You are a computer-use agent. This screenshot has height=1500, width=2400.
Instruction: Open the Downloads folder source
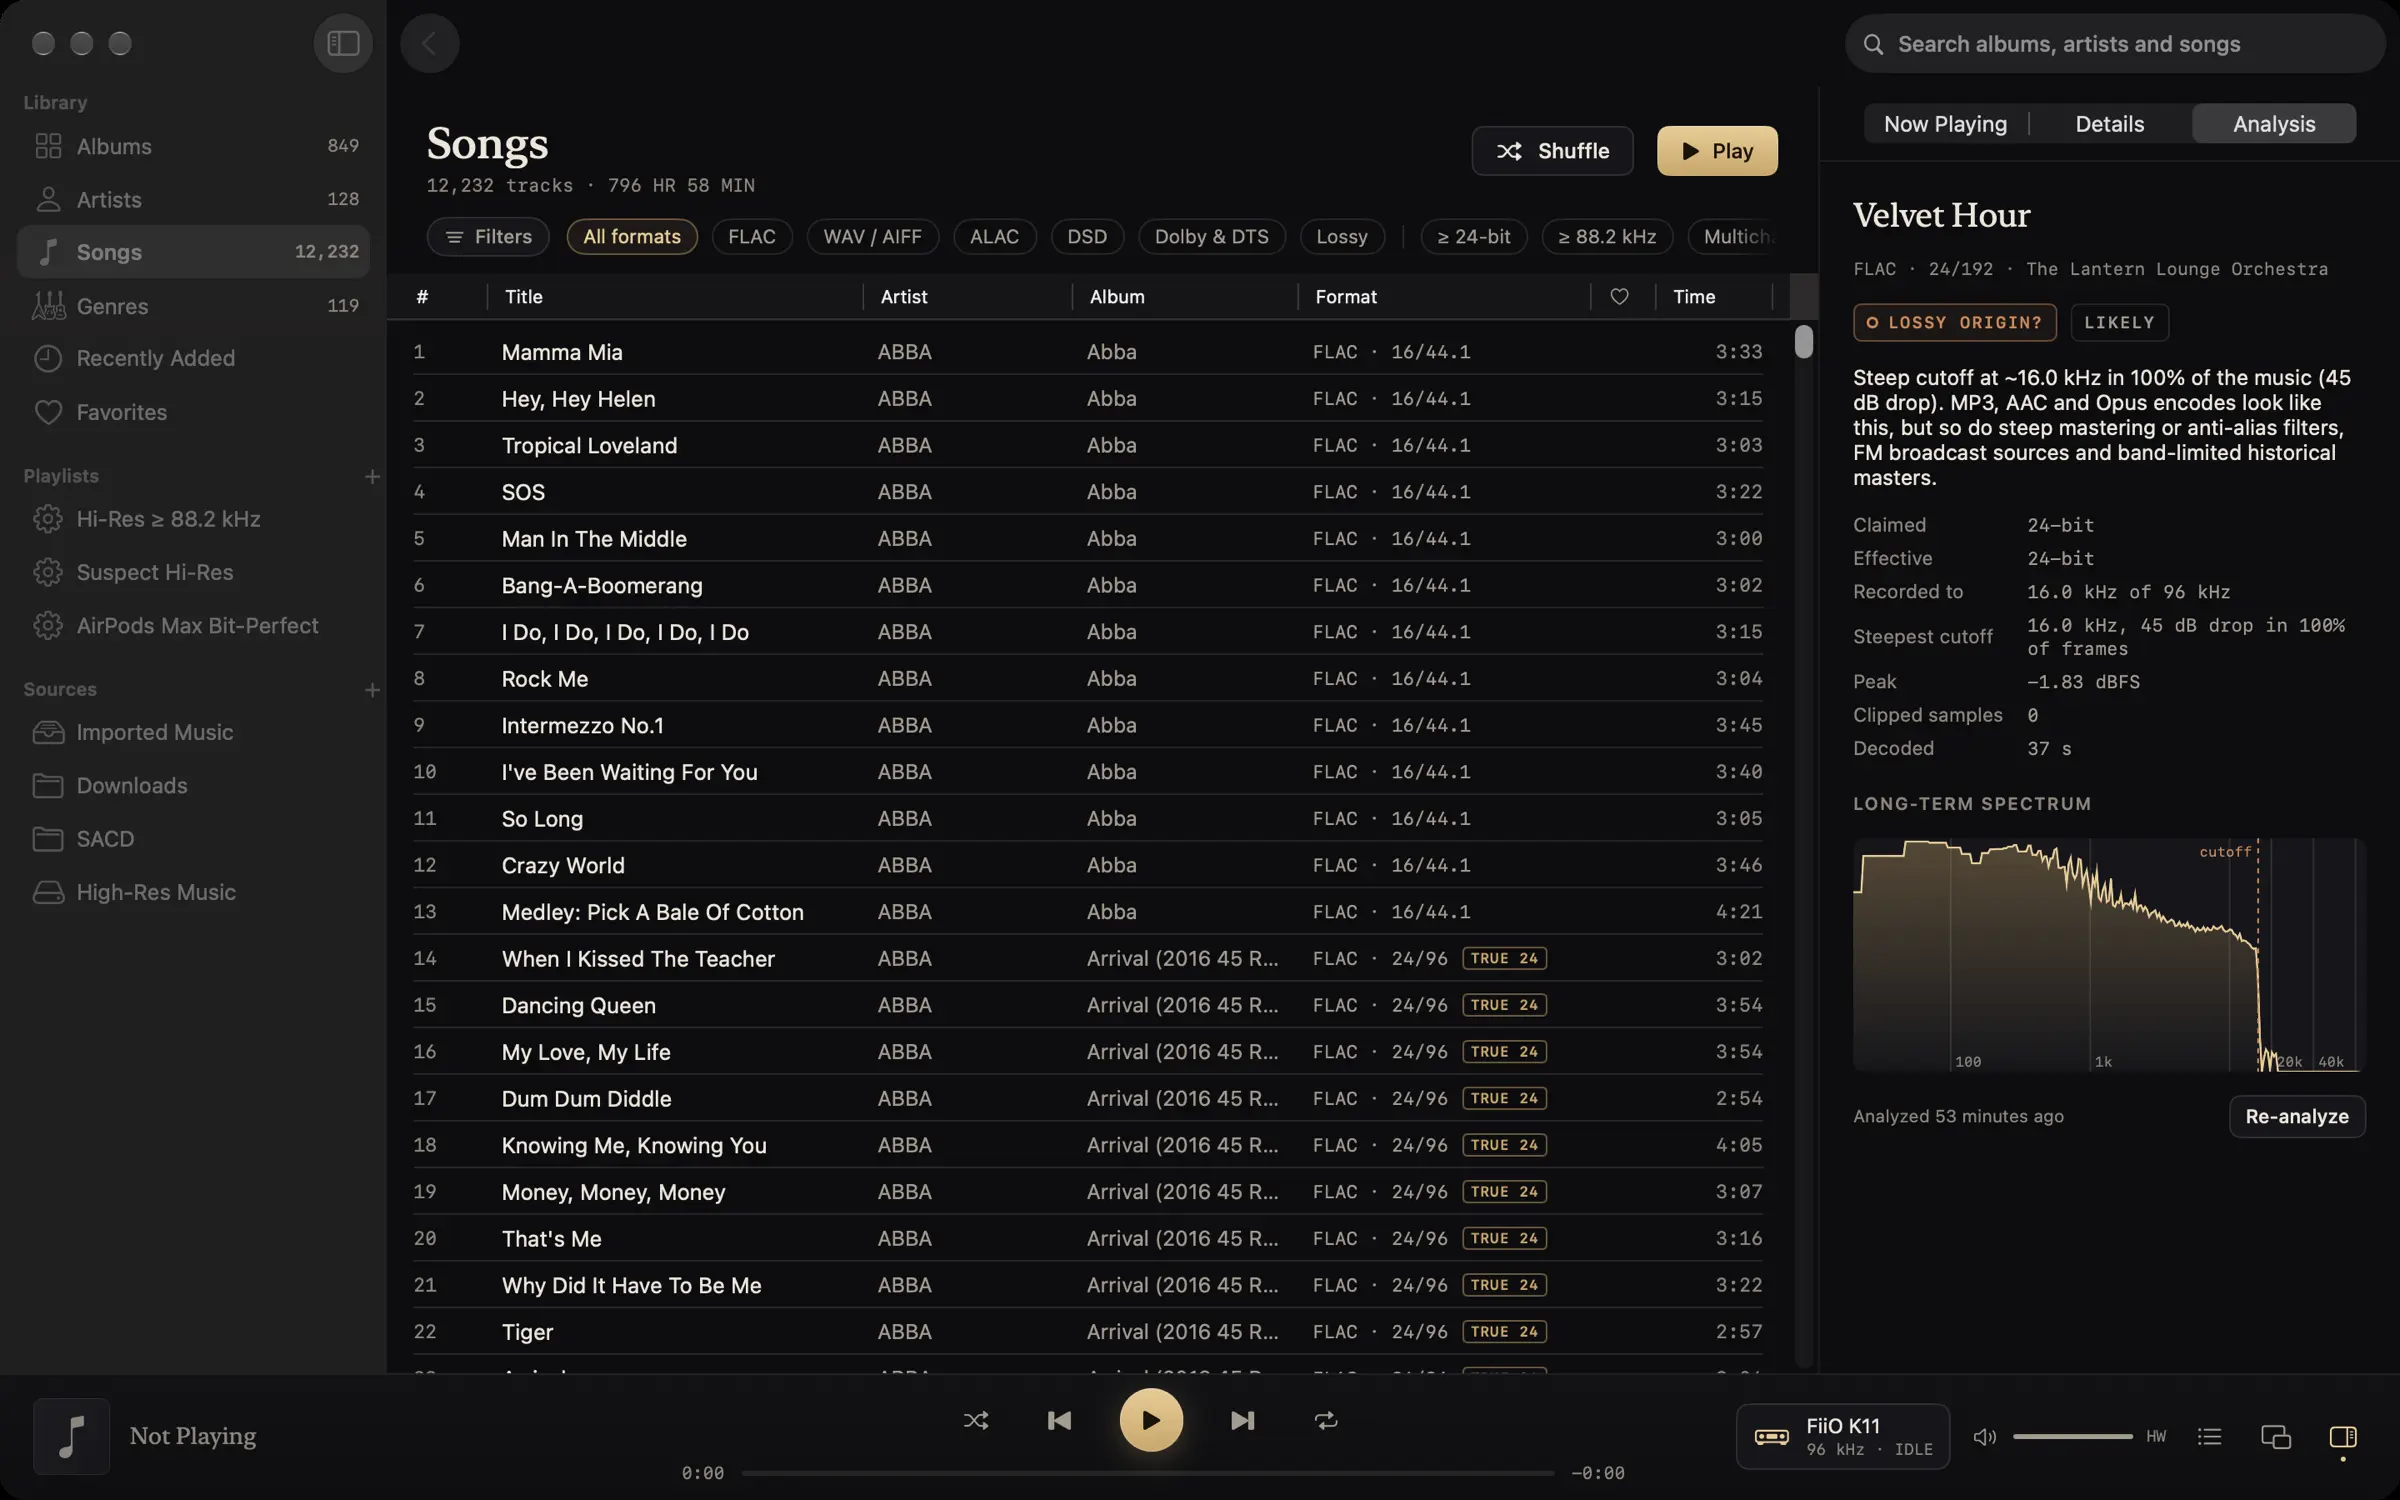tap(193, 785)
